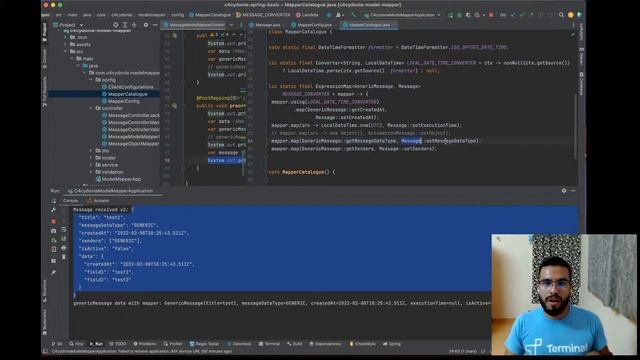Image resolution: width=640 pixels, height=360 pixels.
Task: Open the Terminal tool window button
Action: pyautogui.click(x=269, y=344)
